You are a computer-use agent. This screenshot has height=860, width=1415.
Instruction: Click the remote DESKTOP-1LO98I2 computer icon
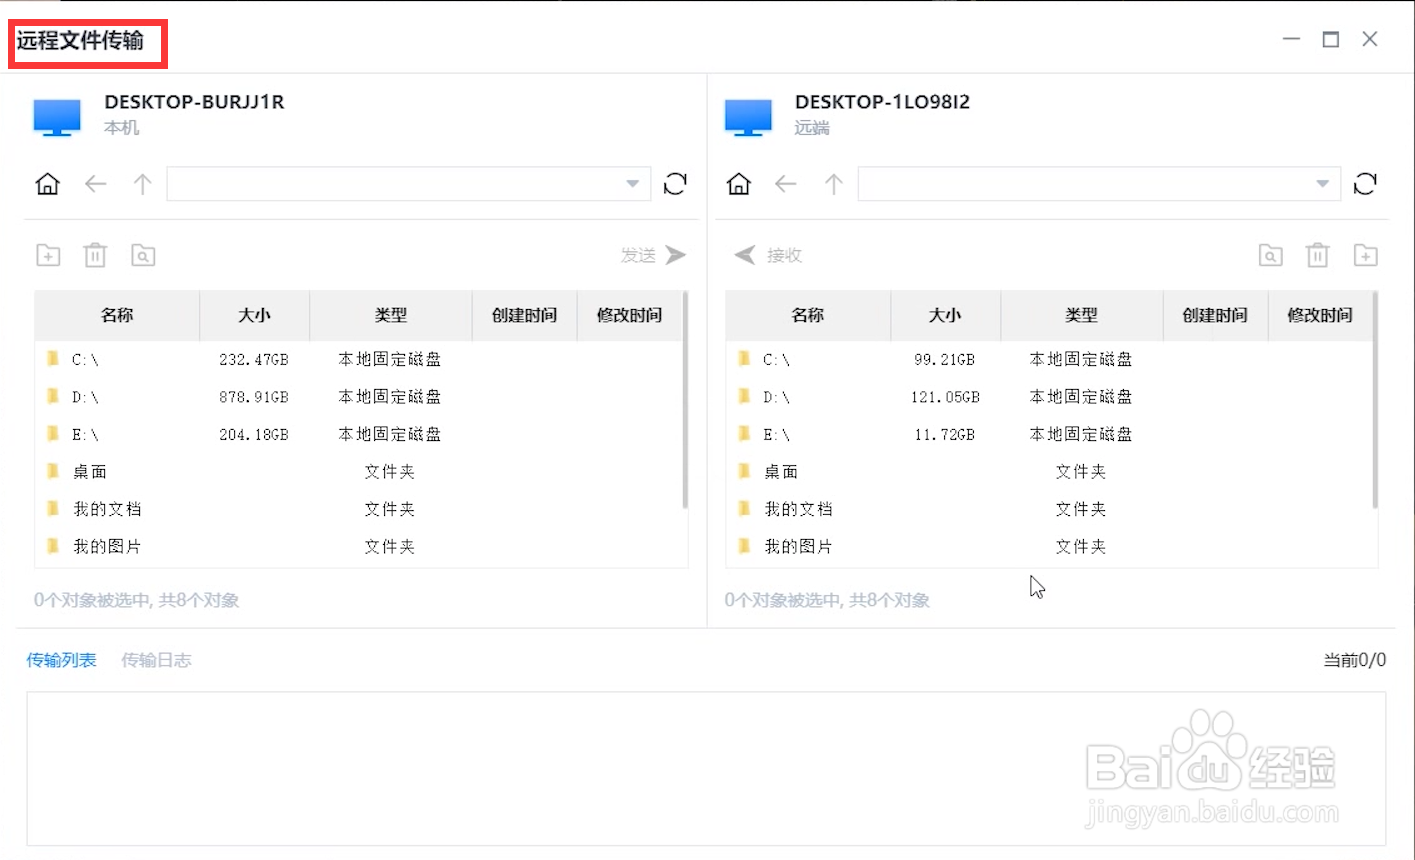pyautogui.click(x=748, y=115)
